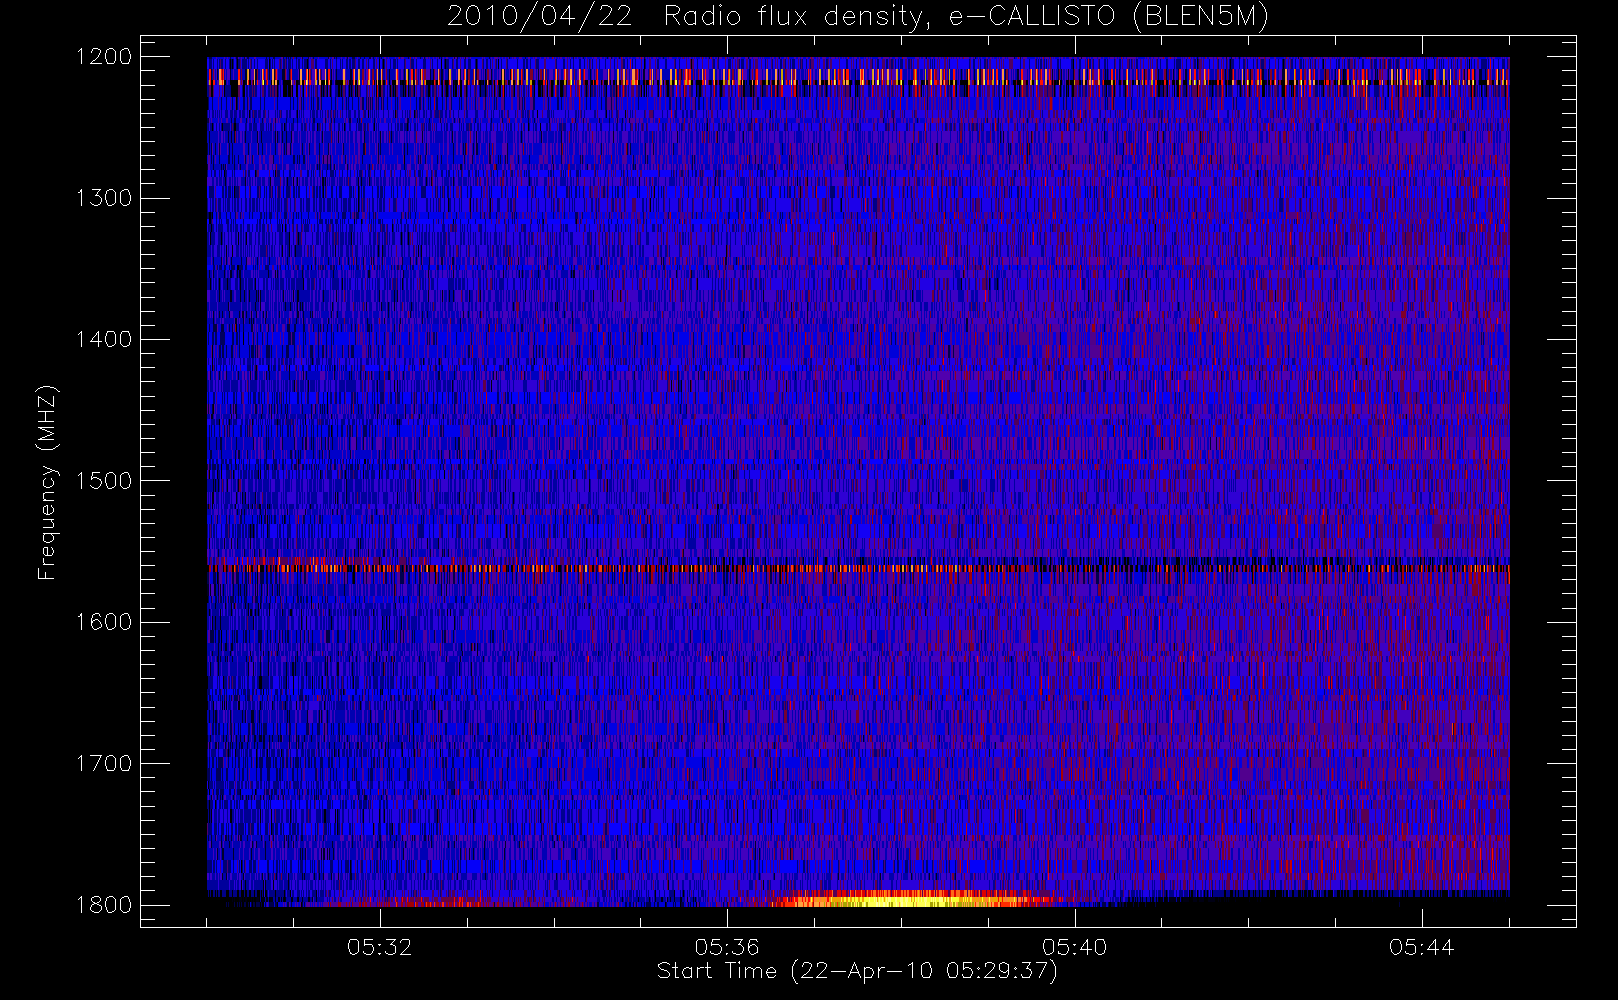Click the 05:44 time tick label
Screen dimensions: 1618x1000
(1421, 947)
